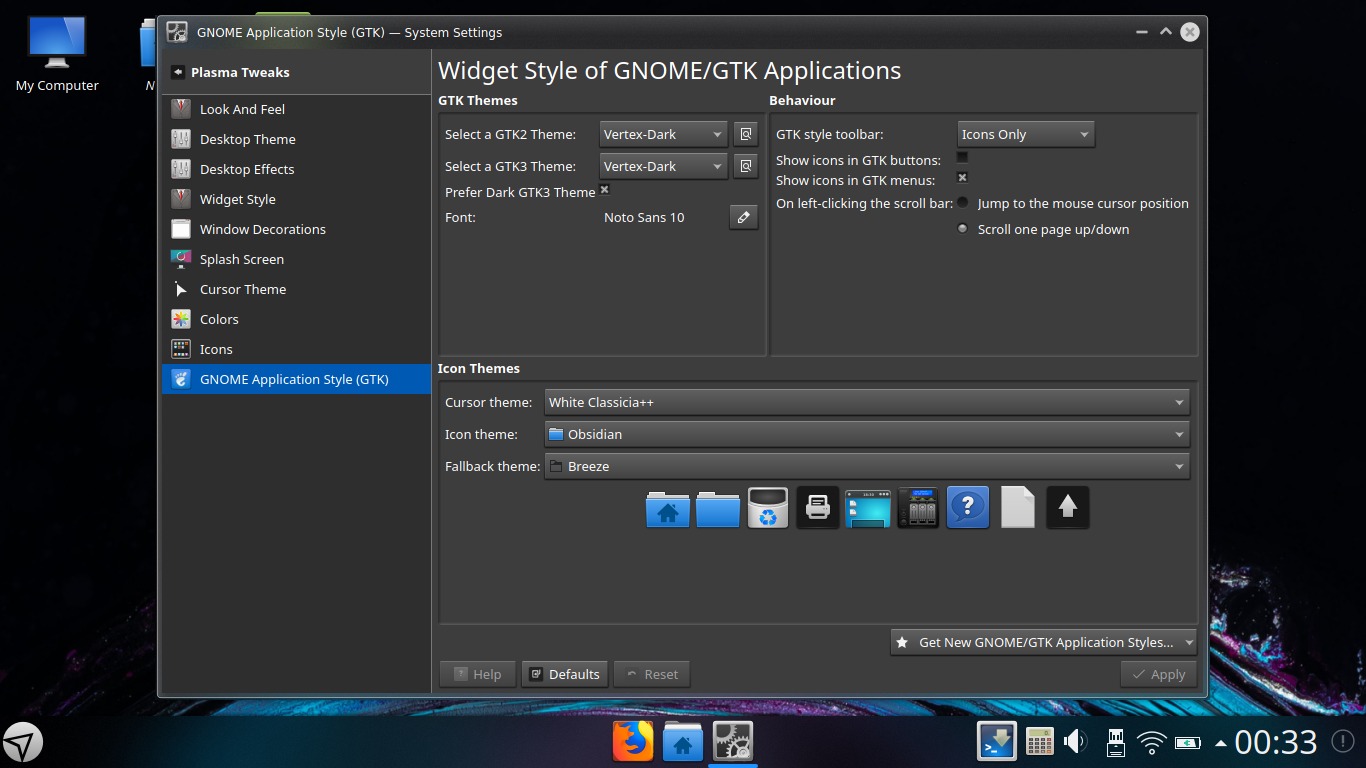Click the plain blue folder preview icon
Screen dimensions: 1366x768
point(718,508)
